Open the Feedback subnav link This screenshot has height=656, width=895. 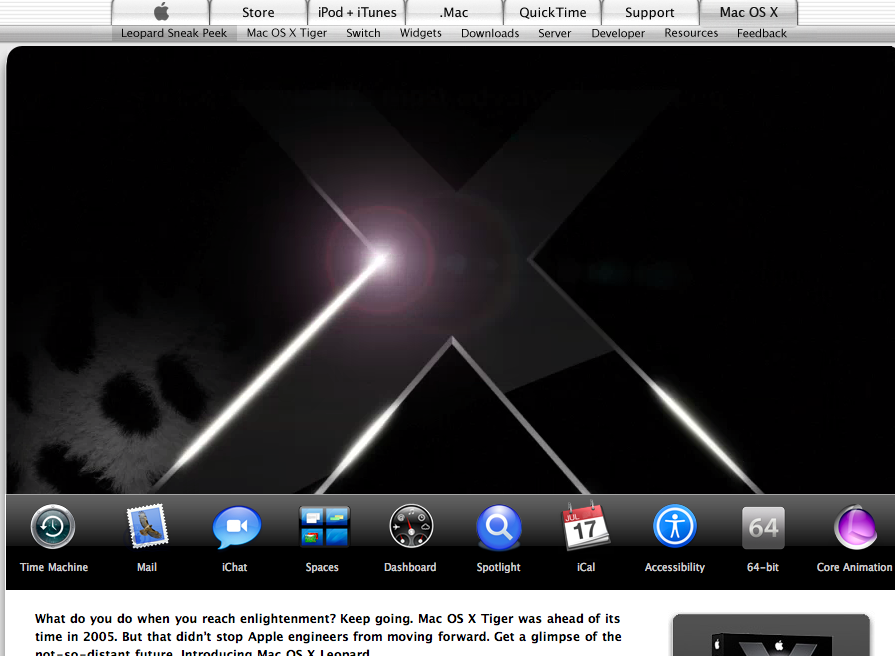pos(761,33)
